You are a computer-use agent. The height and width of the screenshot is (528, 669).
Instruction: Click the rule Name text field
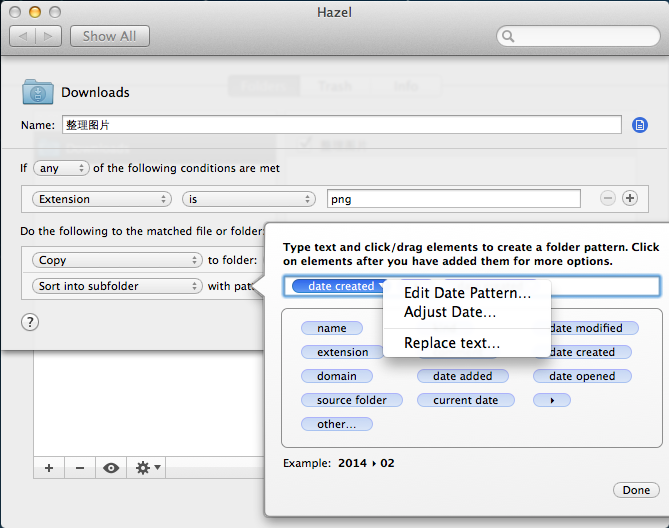click(341, 125)
